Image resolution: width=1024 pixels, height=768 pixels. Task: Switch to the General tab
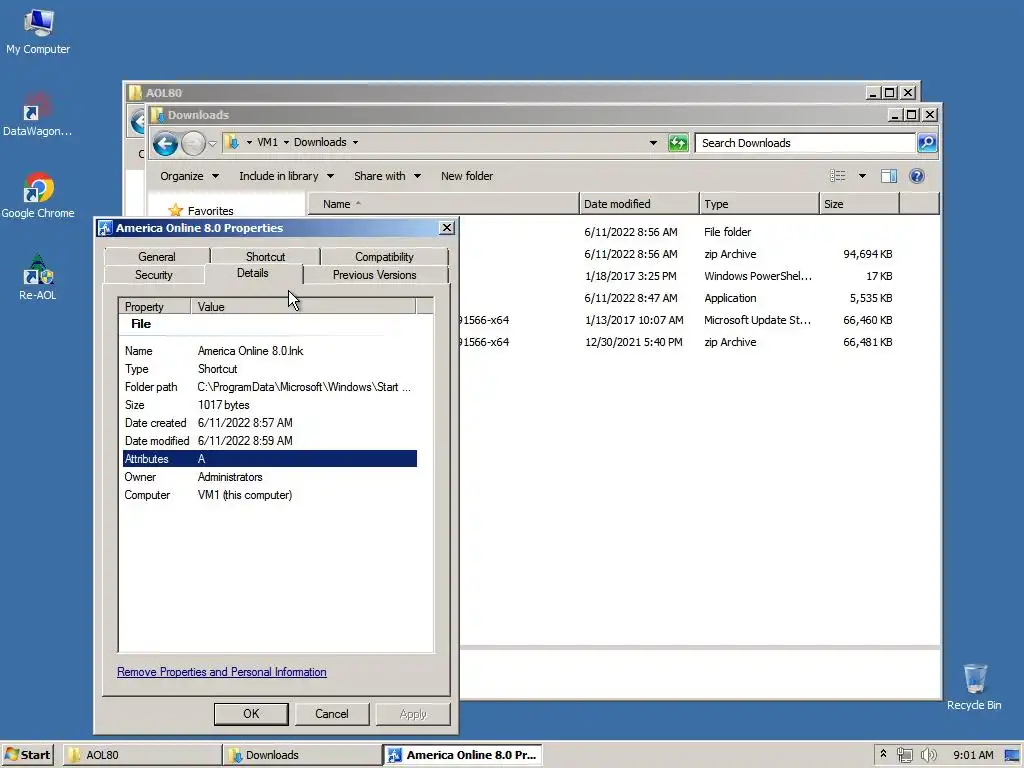(157, 257)
